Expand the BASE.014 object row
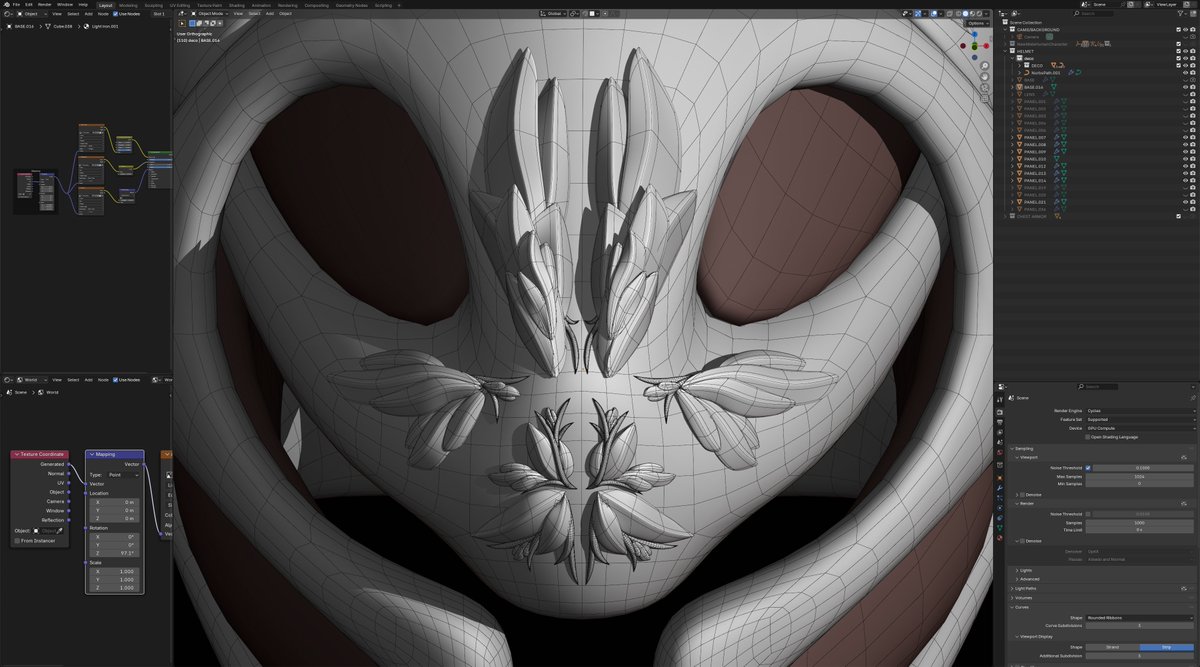Screen dimensions: 1200x667 click(x=1014, y=87)
